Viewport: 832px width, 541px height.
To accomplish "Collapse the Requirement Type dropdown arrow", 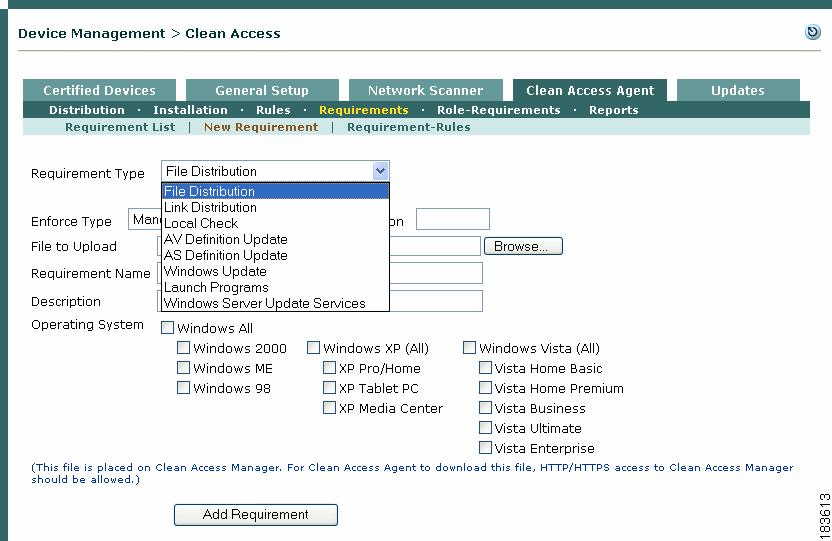I will pos(380,171).
